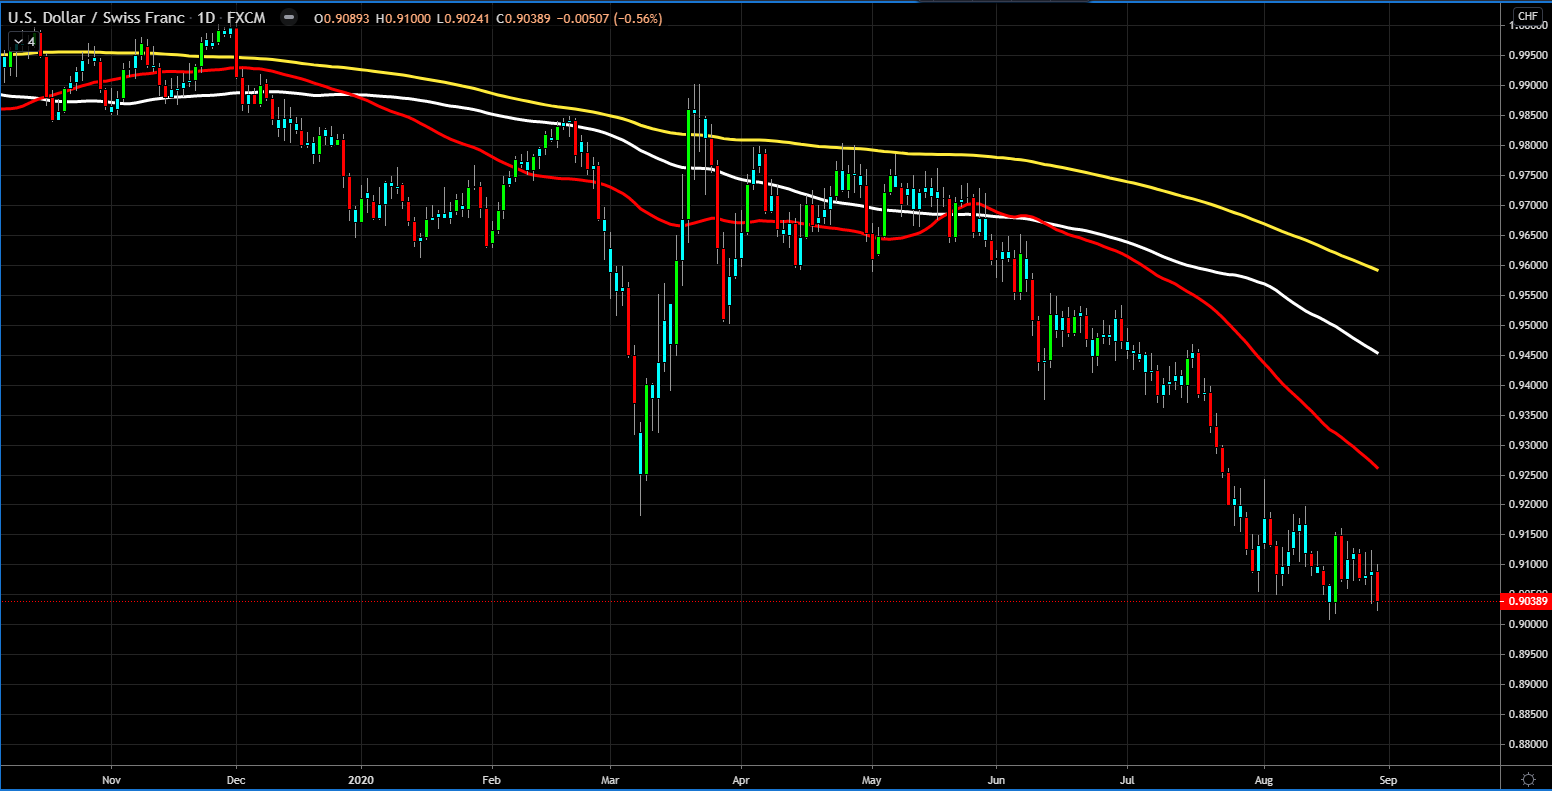Image resolution: width=1552 pixels, height=791 pixels.
Task: Click the Apr label on time axis
Action: (x=741, y=778)
